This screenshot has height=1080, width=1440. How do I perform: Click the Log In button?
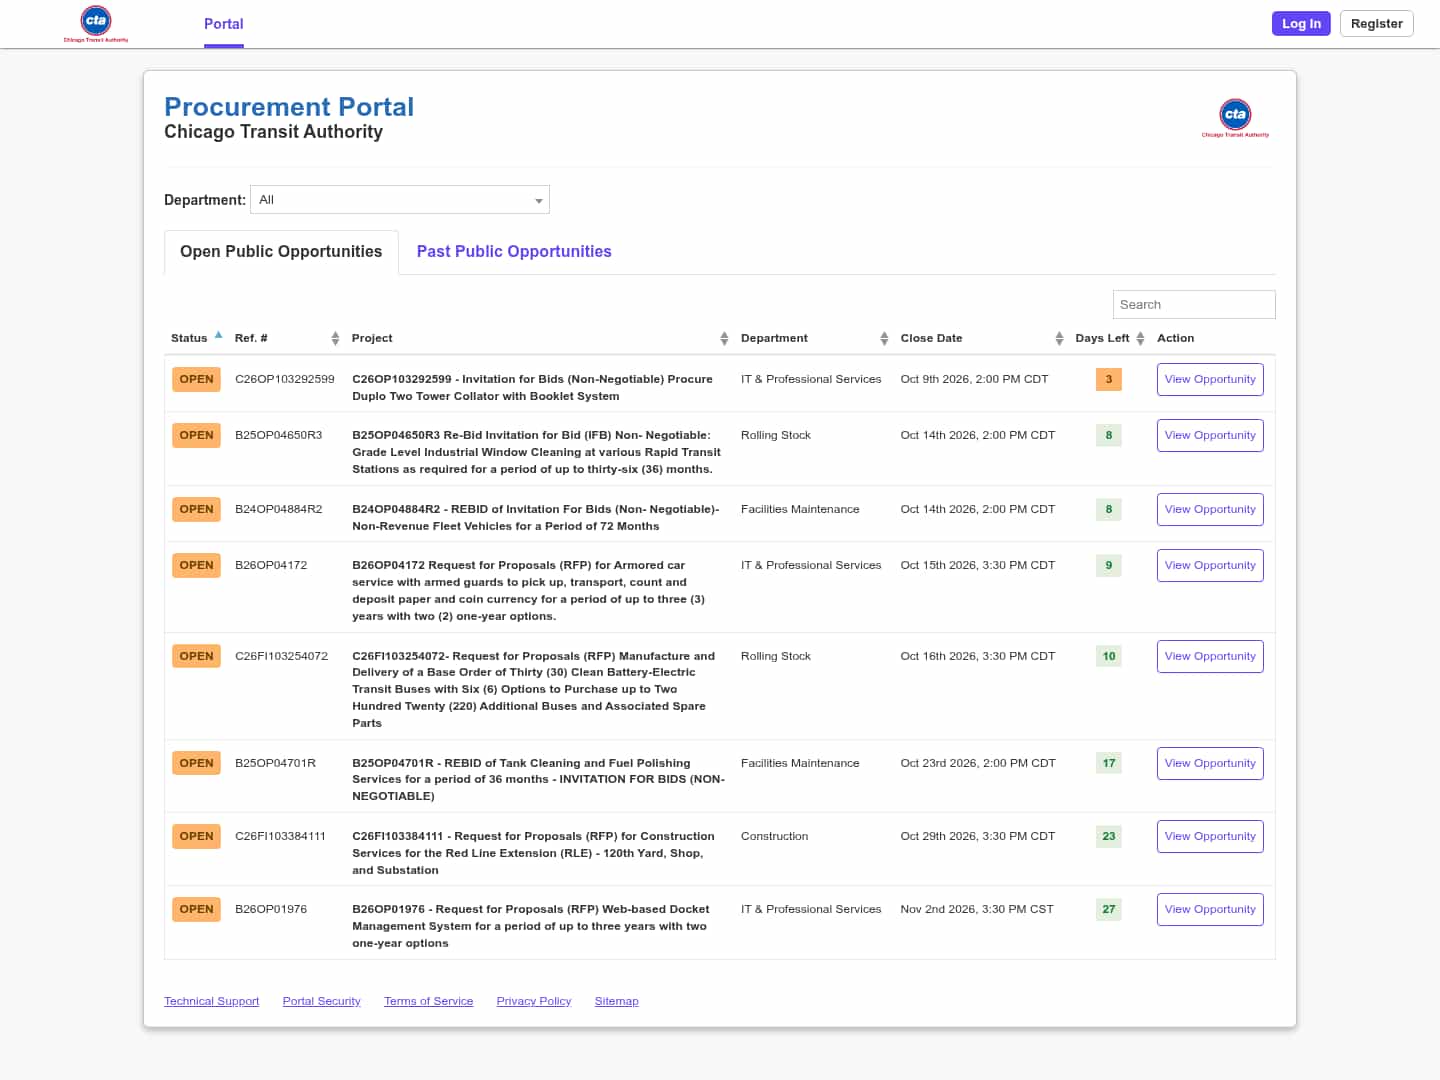click(x=1301, y=24)
